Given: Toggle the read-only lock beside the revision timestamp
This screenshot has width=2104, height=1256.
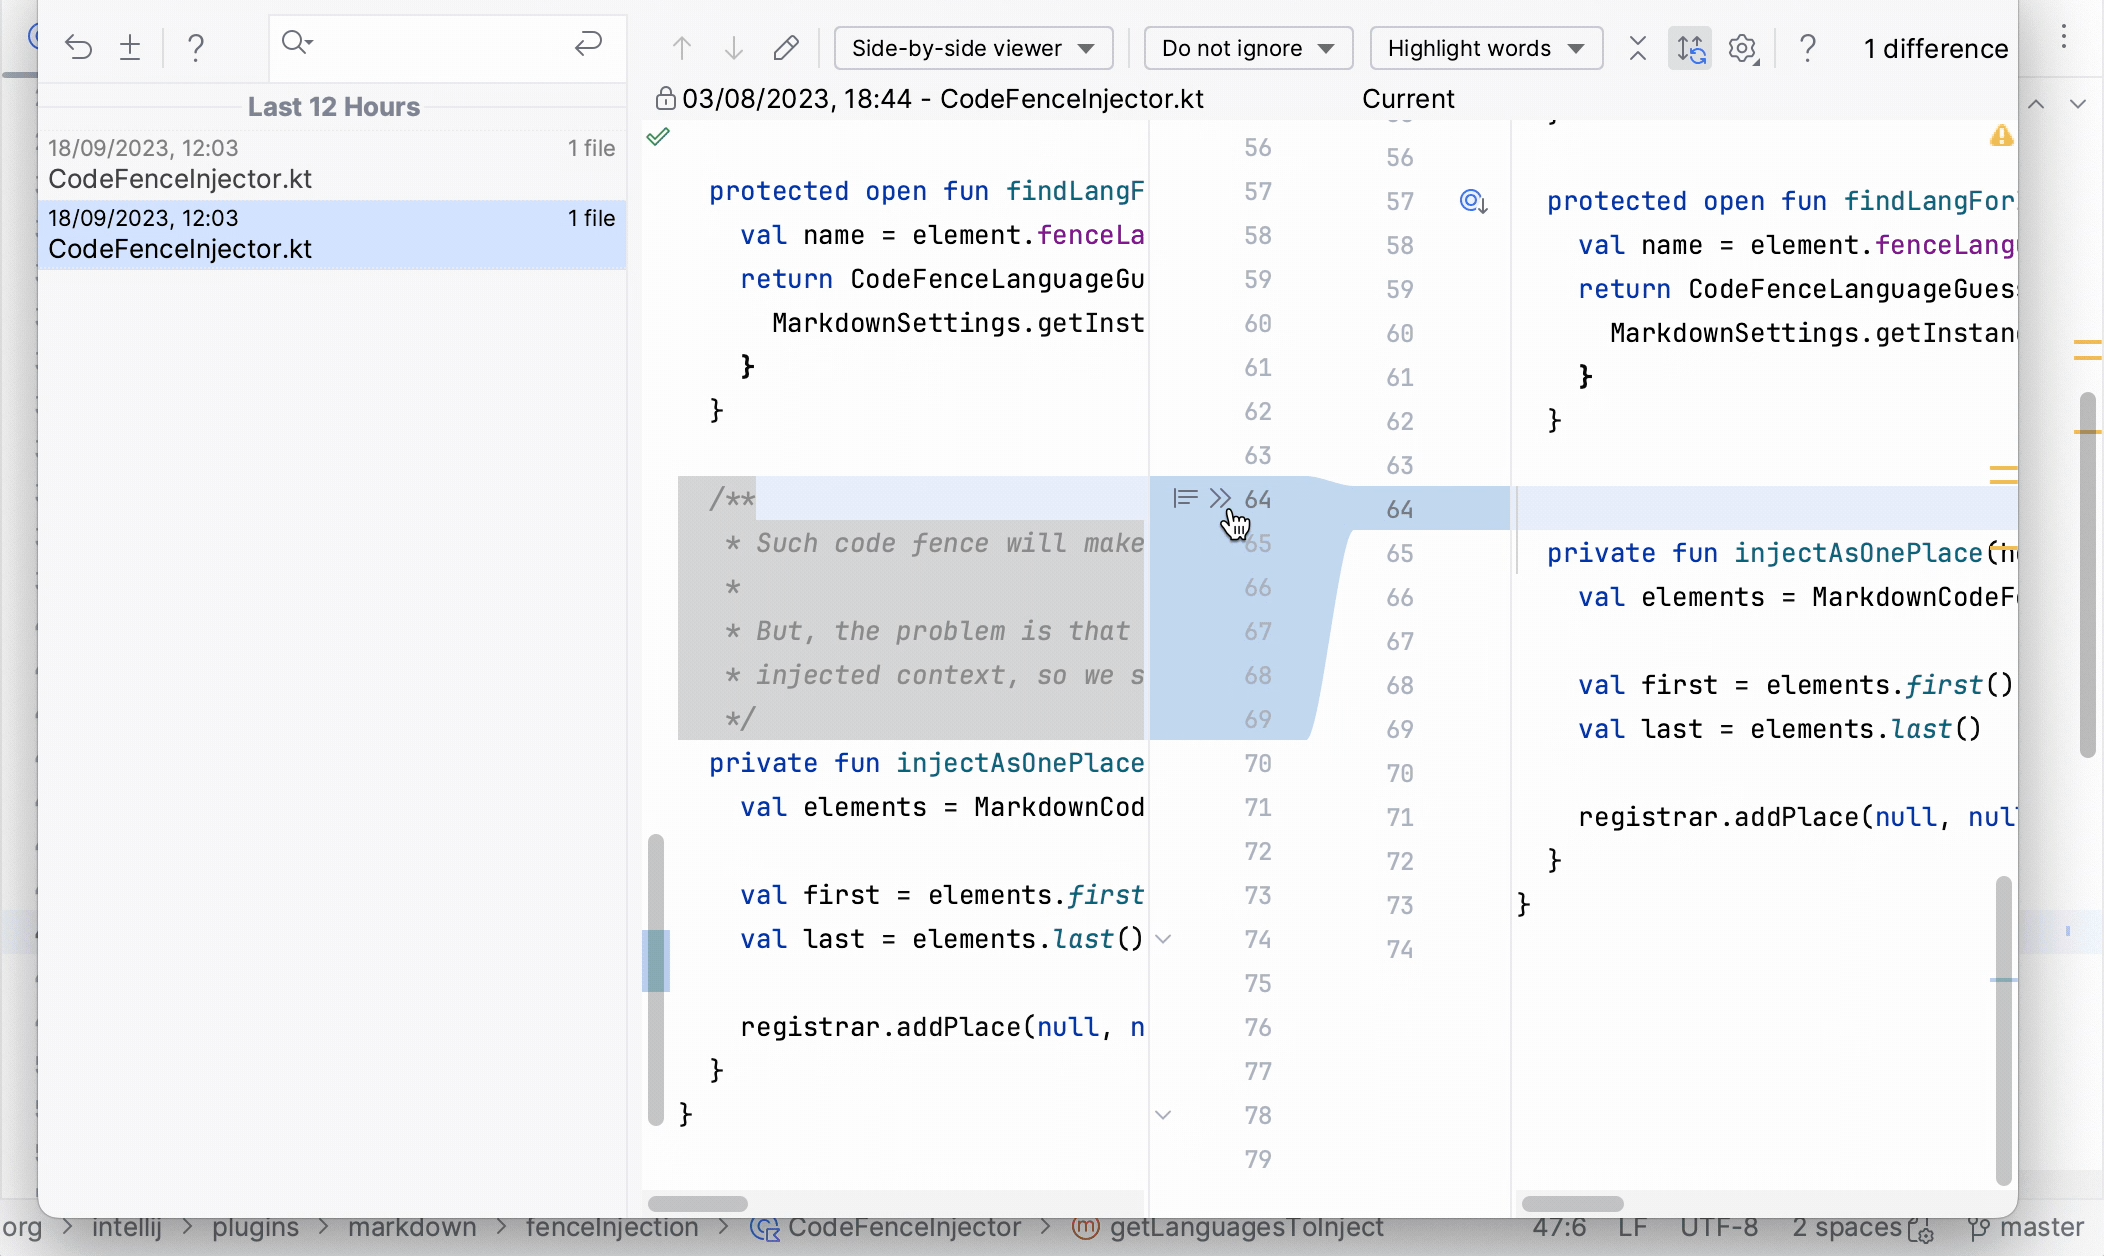Looking at the screenshot, I should pos(665,98).
